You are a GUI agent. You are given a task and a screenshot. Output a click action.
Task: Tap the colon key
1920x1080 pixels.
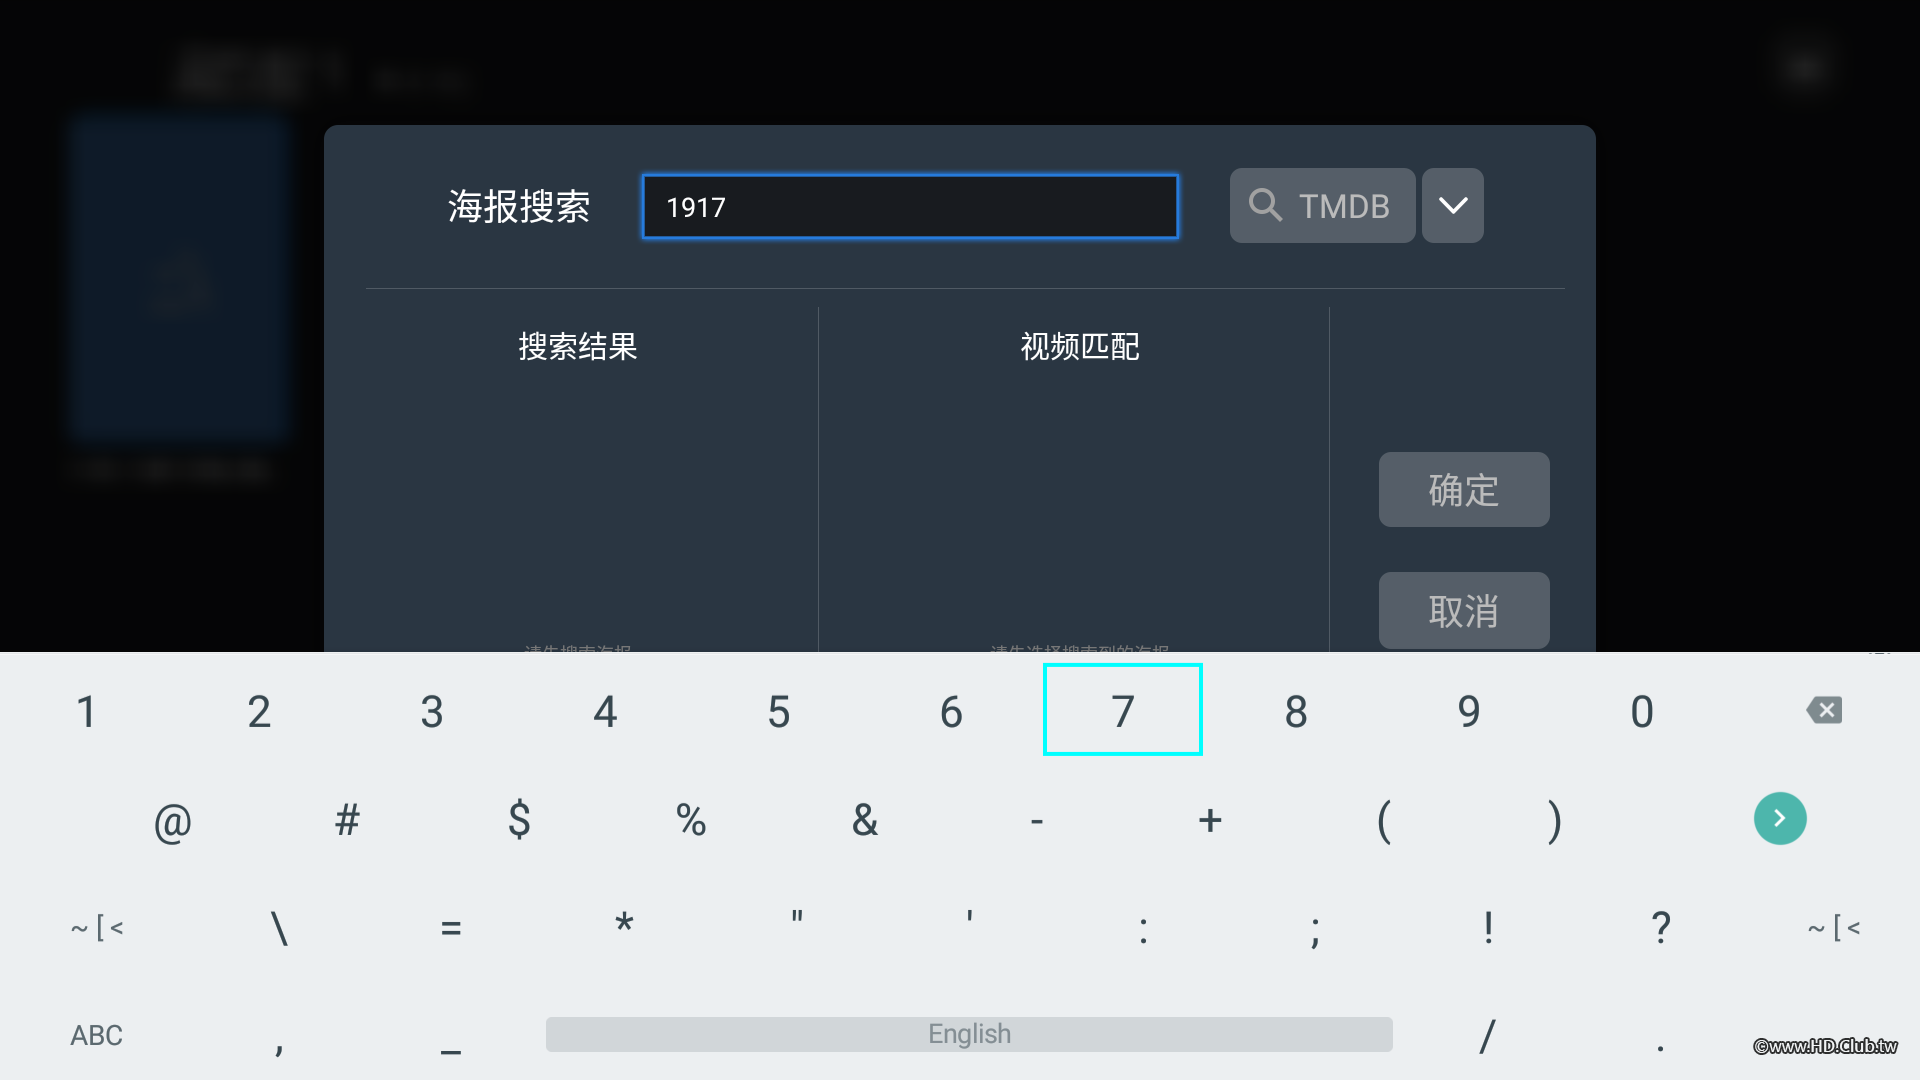click(1143, 930)
